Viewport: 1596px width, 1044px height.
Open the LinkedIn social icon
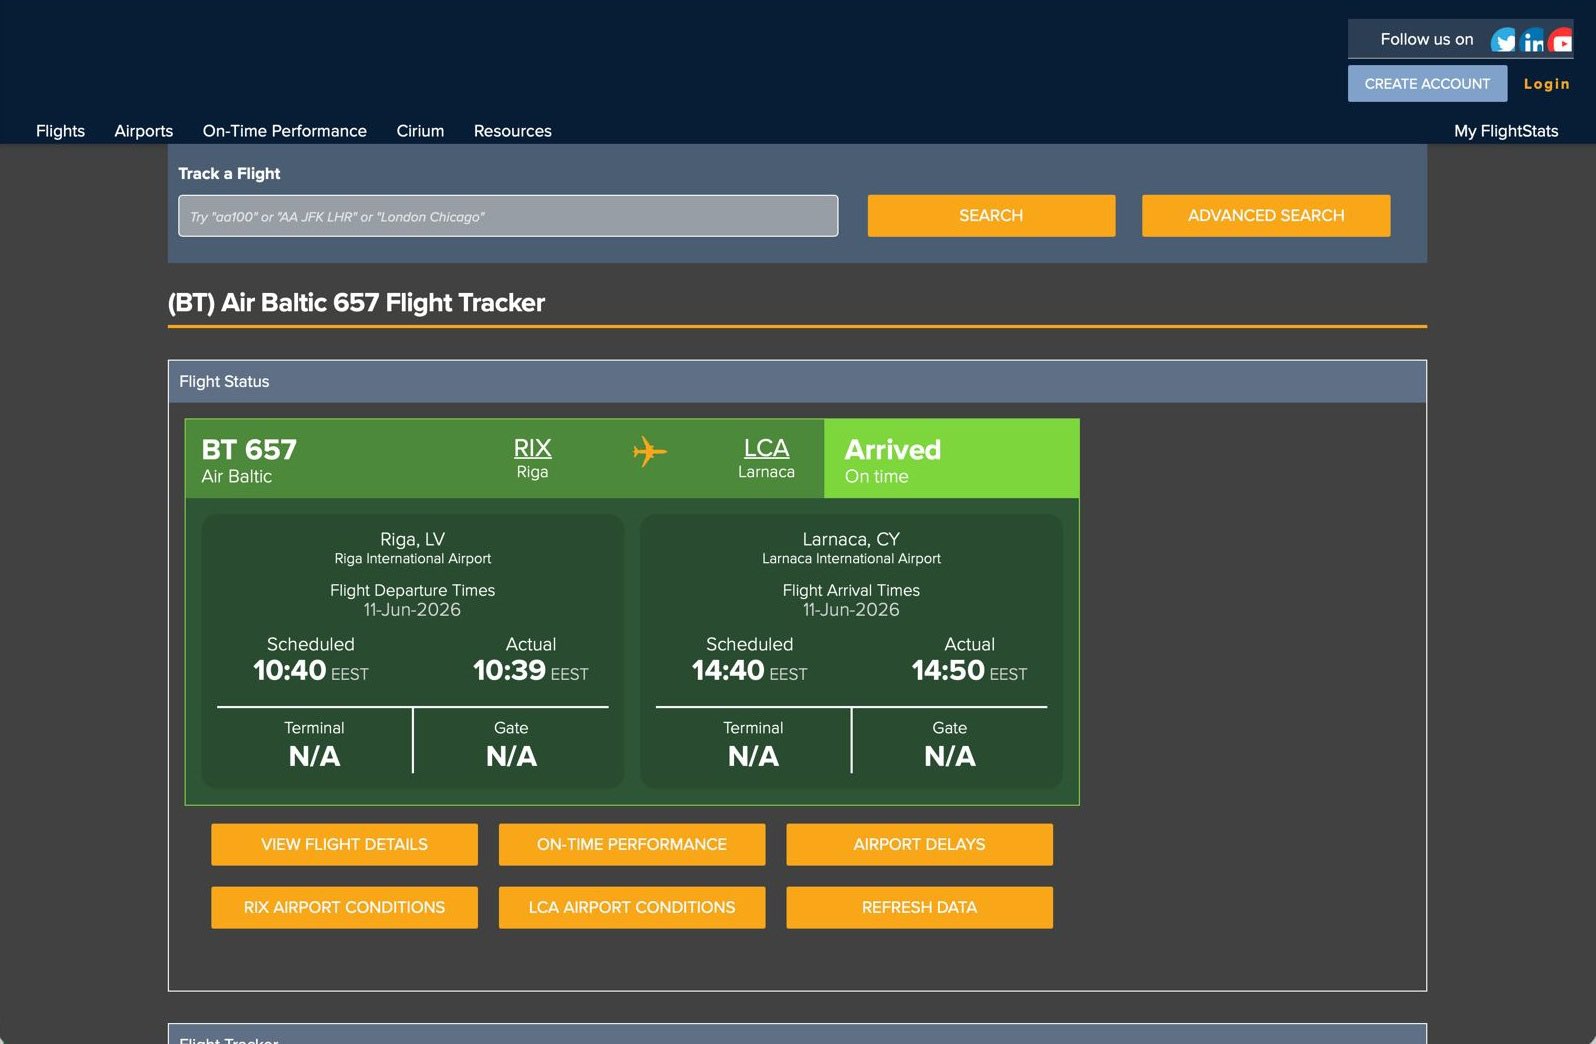[x=1533, y=40]
